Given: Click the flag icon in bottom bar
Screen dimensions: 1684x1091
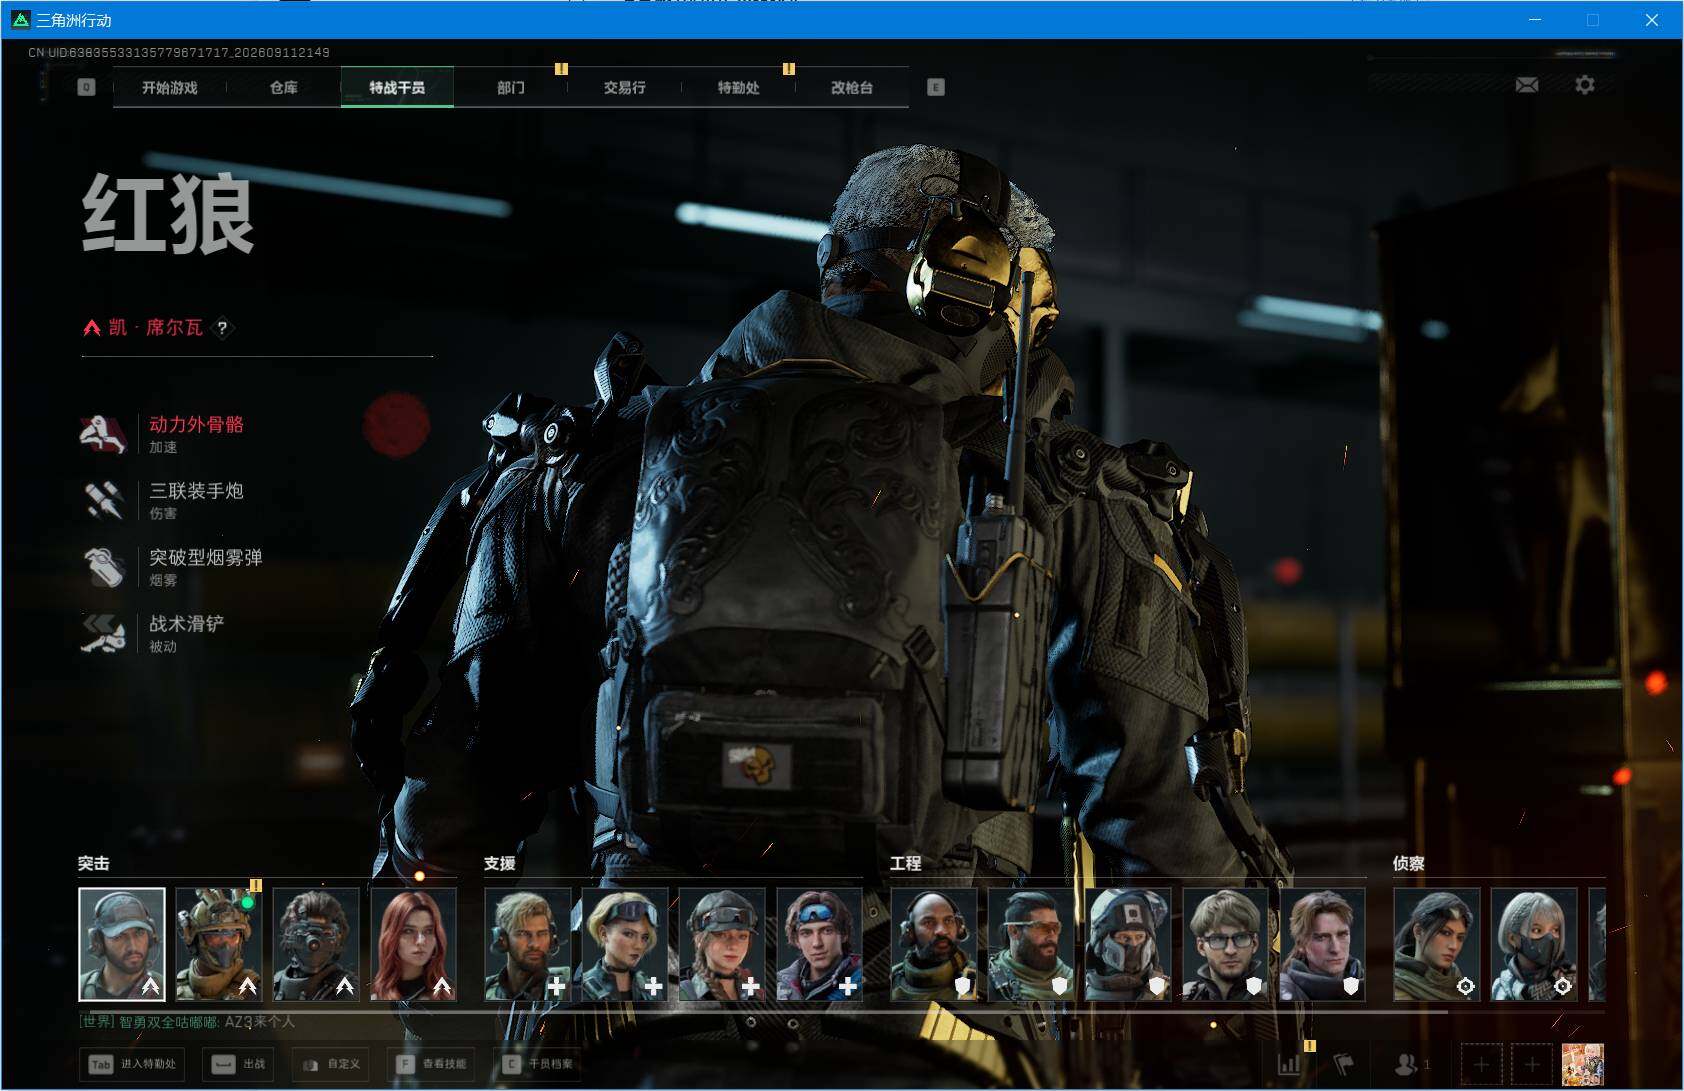Looking at the screenshot, I should 1344,1064.
